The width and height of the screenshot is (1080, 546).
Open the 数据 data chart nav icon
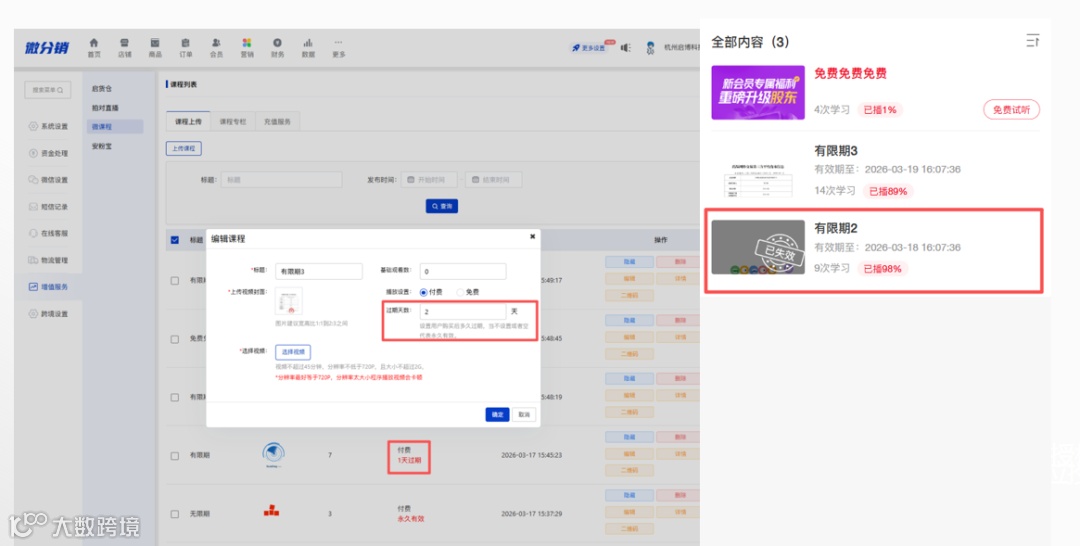click(x=308, y=48)
